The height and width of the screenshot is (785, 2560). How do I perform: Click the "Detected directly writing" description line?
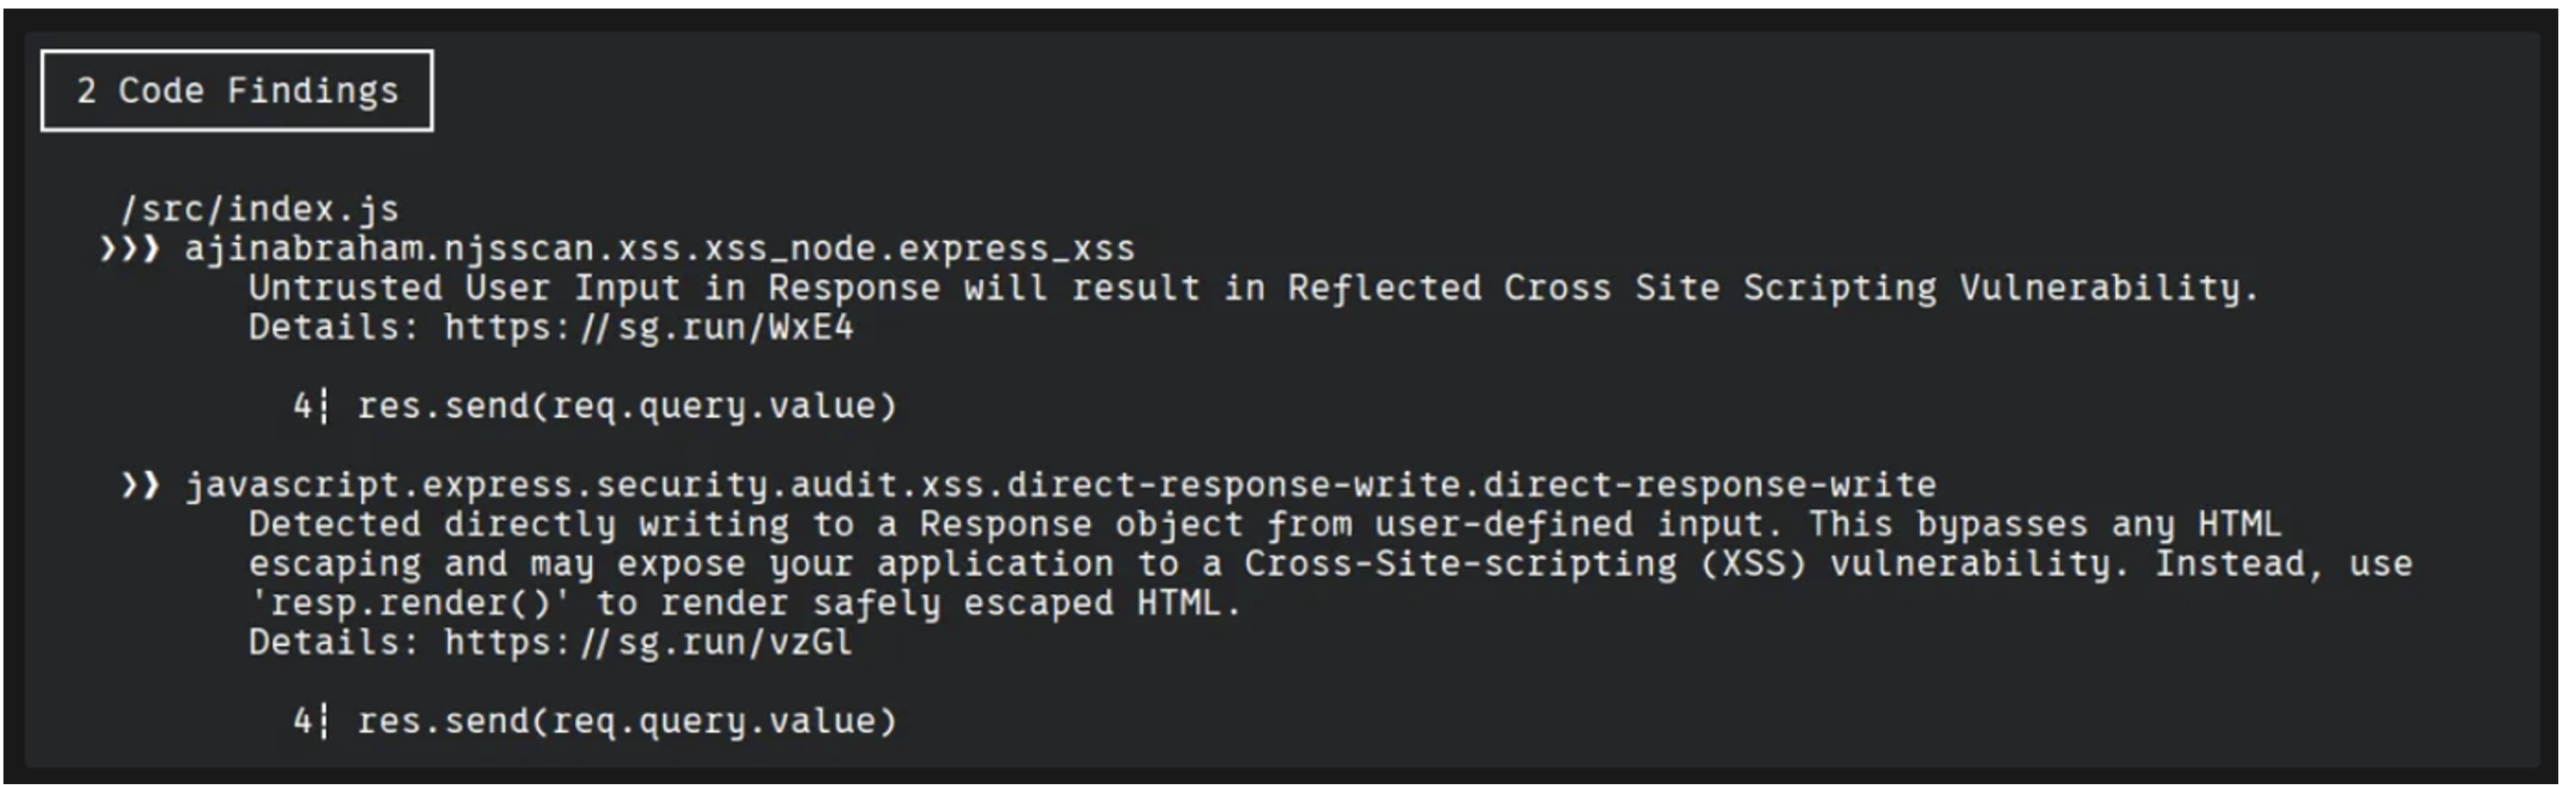coord(1264,524)
